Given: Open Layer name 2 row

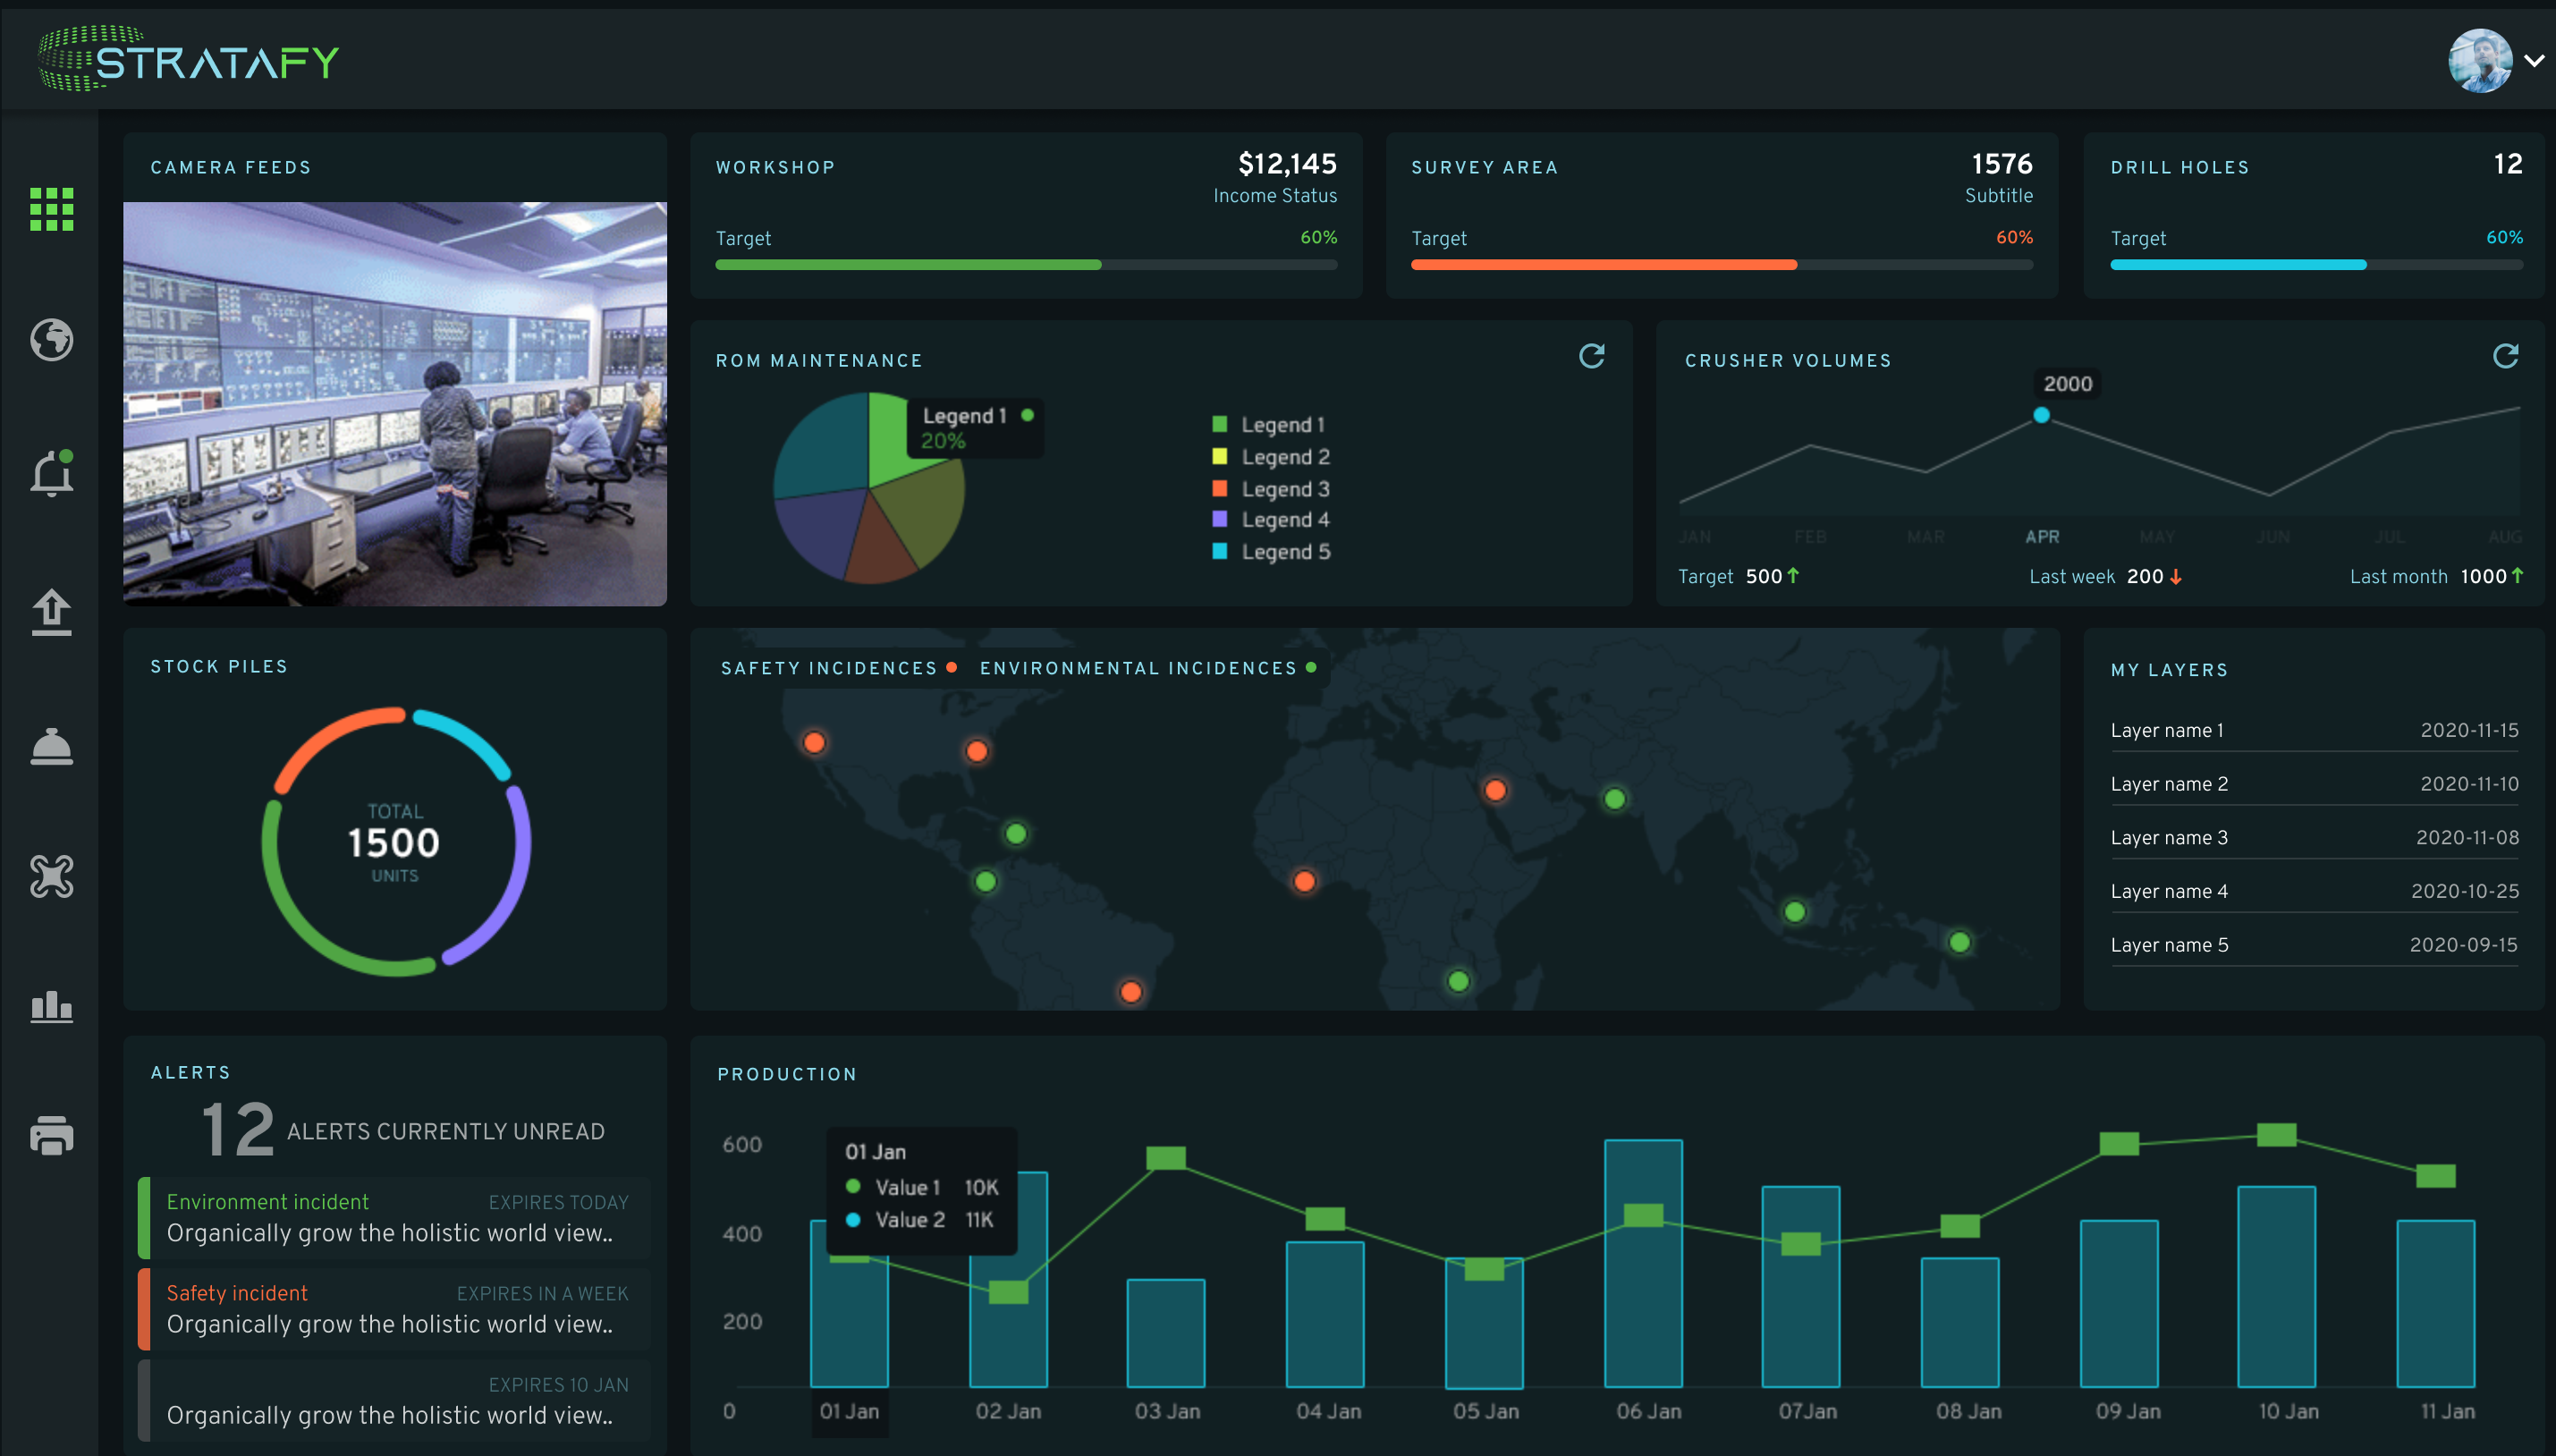Looking at the screenshot, I should click(2314, 784).
